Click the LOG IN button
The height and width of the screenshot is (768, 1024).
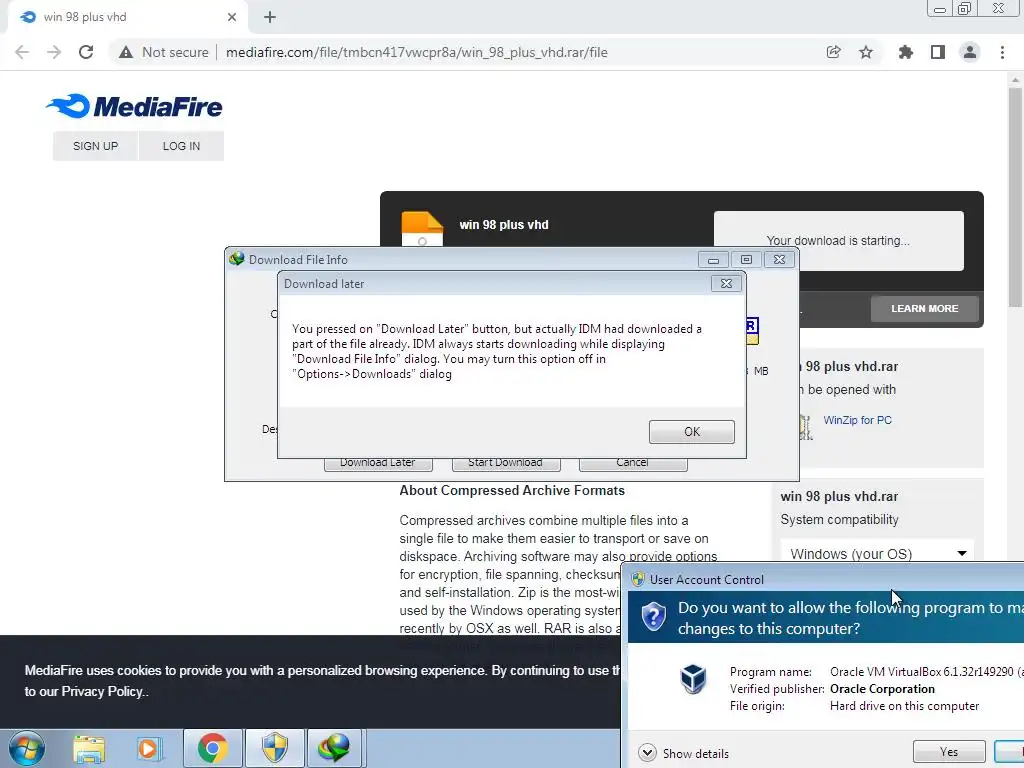coord(181,146)
